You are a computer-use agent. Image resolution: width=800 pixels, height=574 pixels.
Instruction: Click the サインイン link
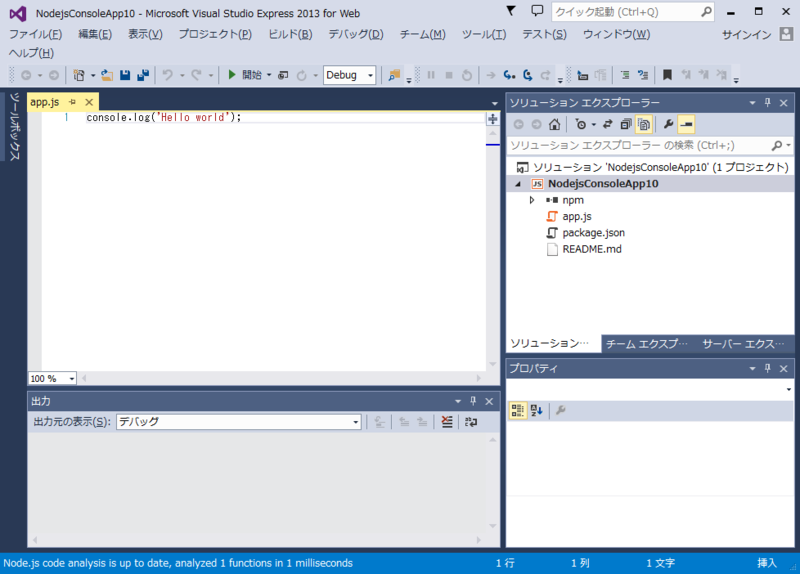[x=746, y=35]
